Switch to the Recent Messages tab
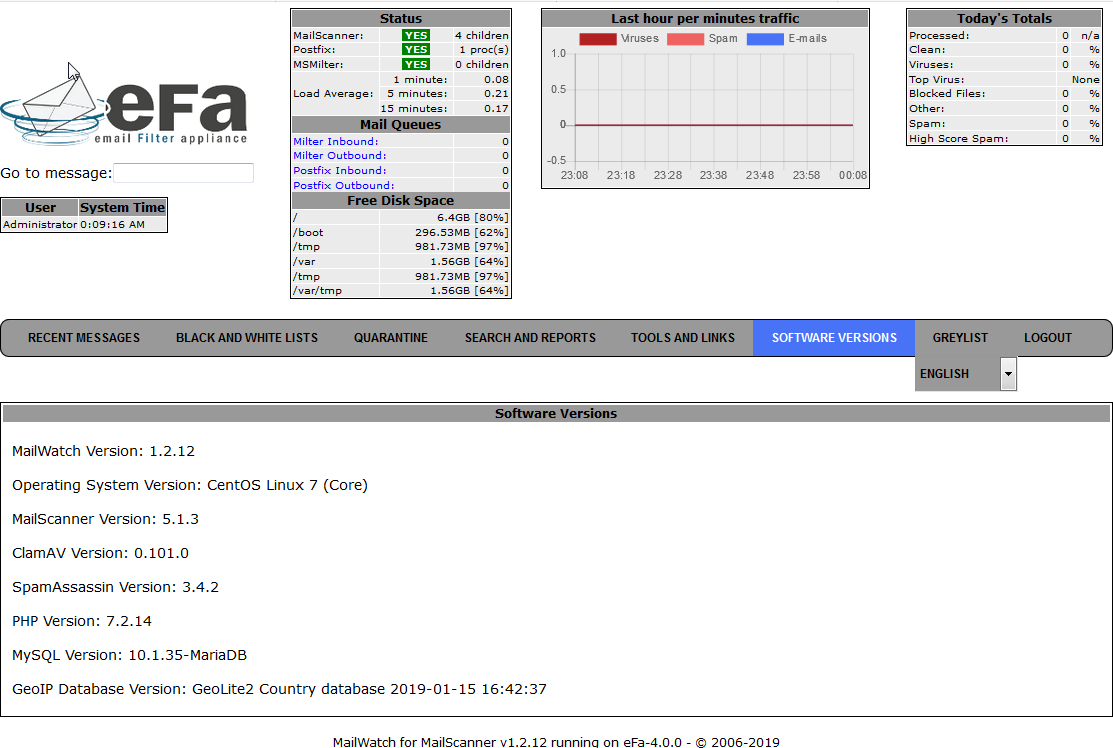Image resolution: width=1113 pixels, height=748 pixels. click(83, 338)
